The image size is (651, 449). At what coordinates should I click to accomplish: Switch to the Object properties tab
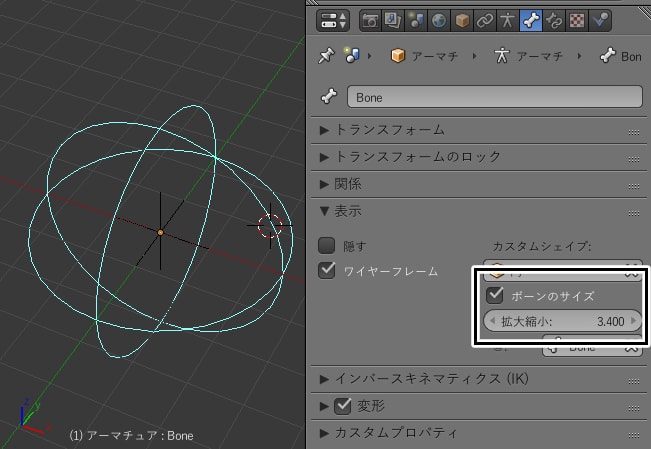(x=462, y=20)
